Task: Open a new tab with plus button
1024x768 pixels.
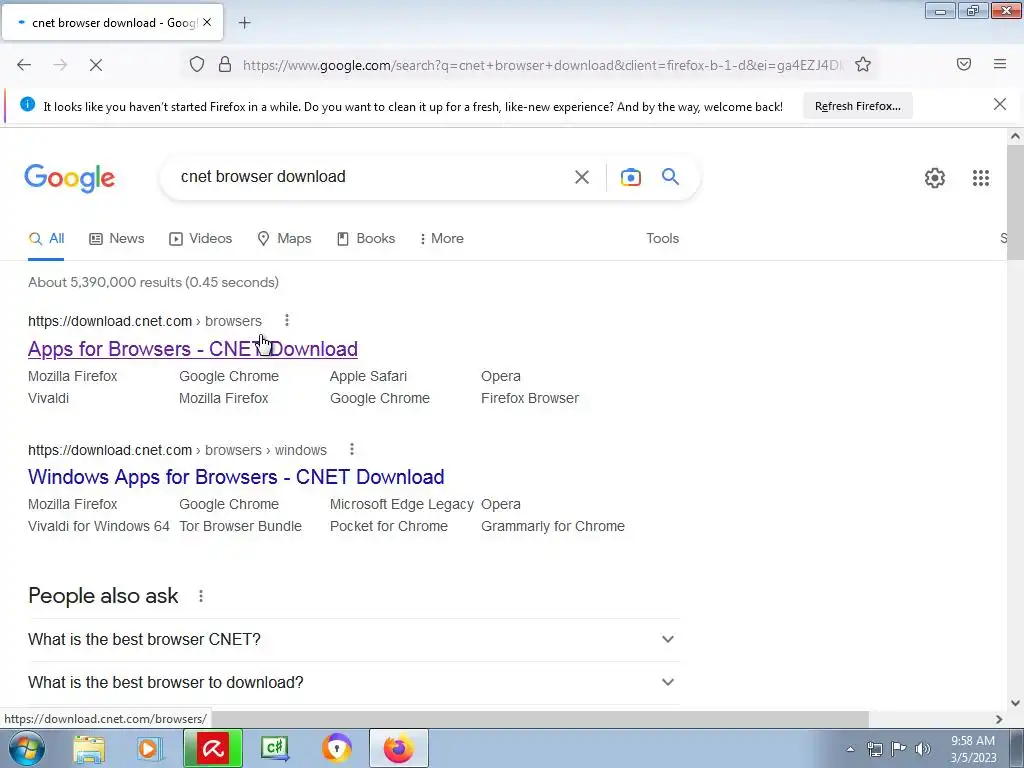Action: pos(244,23)
